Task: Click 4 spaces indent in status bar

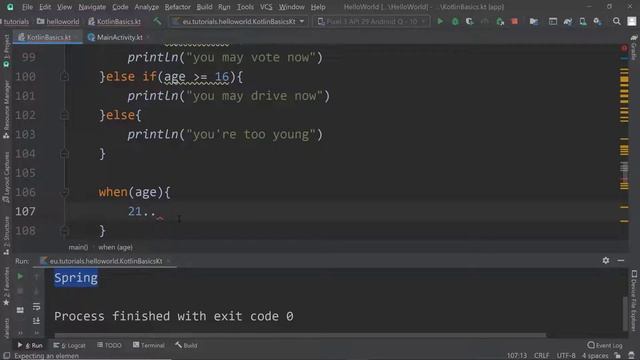Action: (595, 356)
